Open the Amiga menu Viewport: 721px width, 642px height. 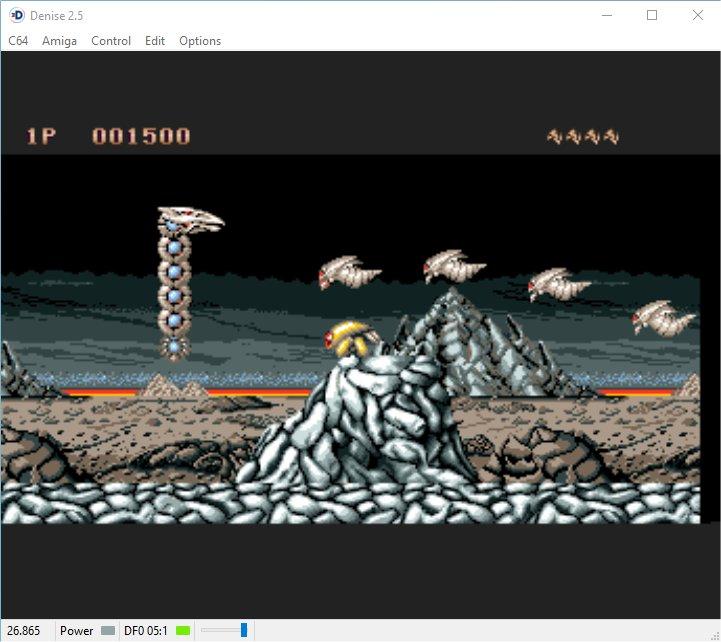click(x=59, y=41)
